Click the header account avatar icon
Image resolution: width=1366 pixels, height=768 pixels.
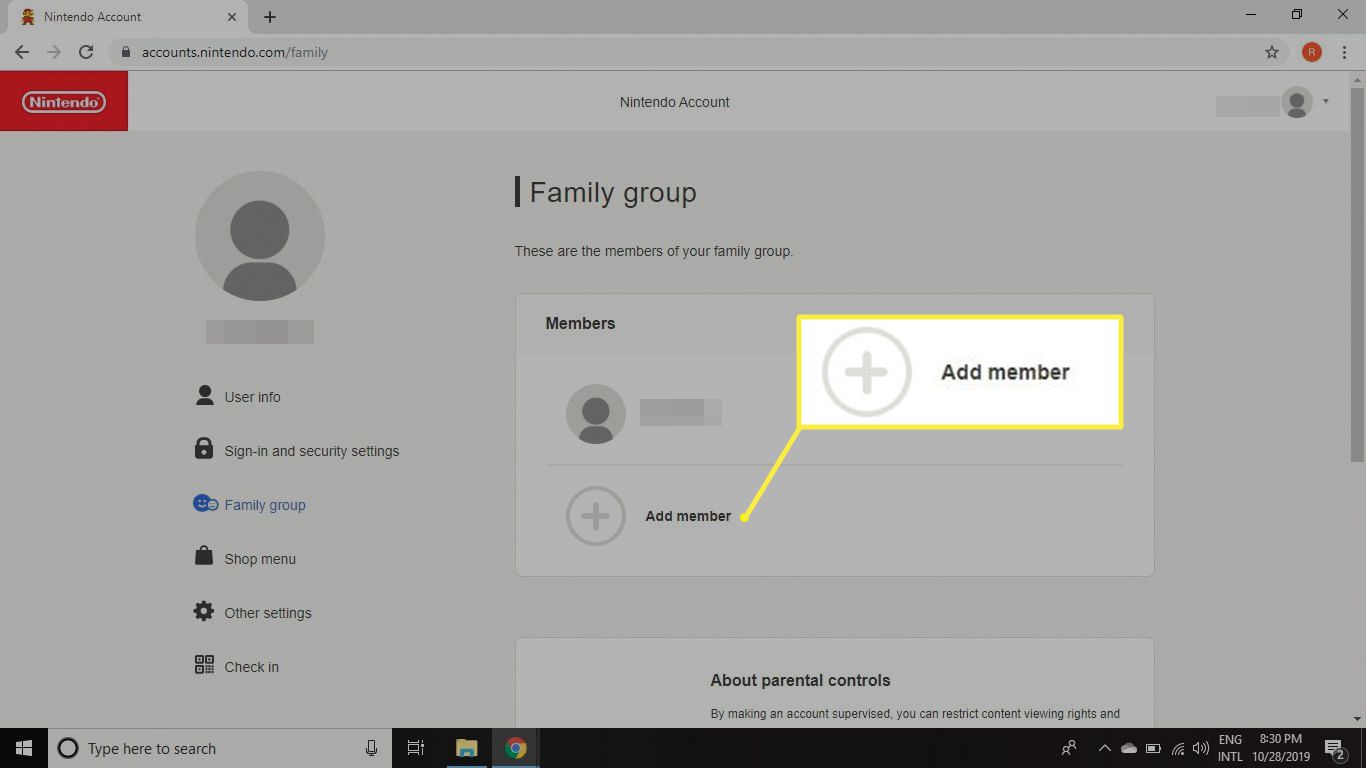[1297, 102]
